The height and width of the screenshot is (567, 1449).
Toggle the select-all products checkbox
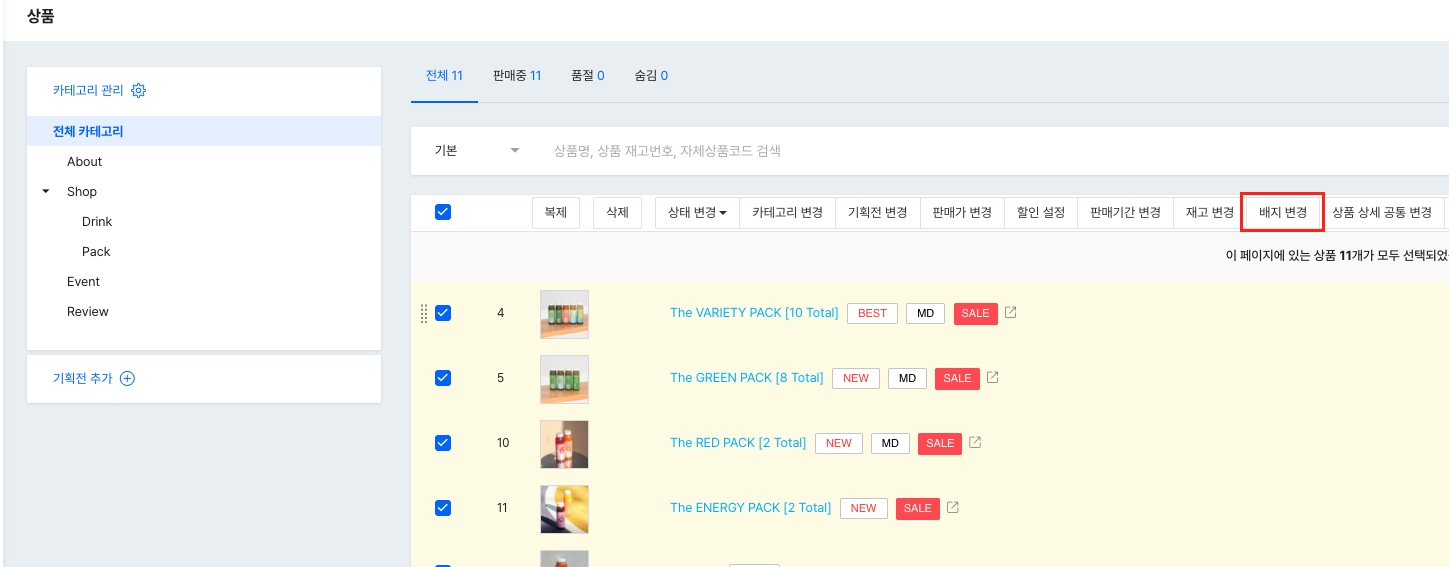click(443, 212)
